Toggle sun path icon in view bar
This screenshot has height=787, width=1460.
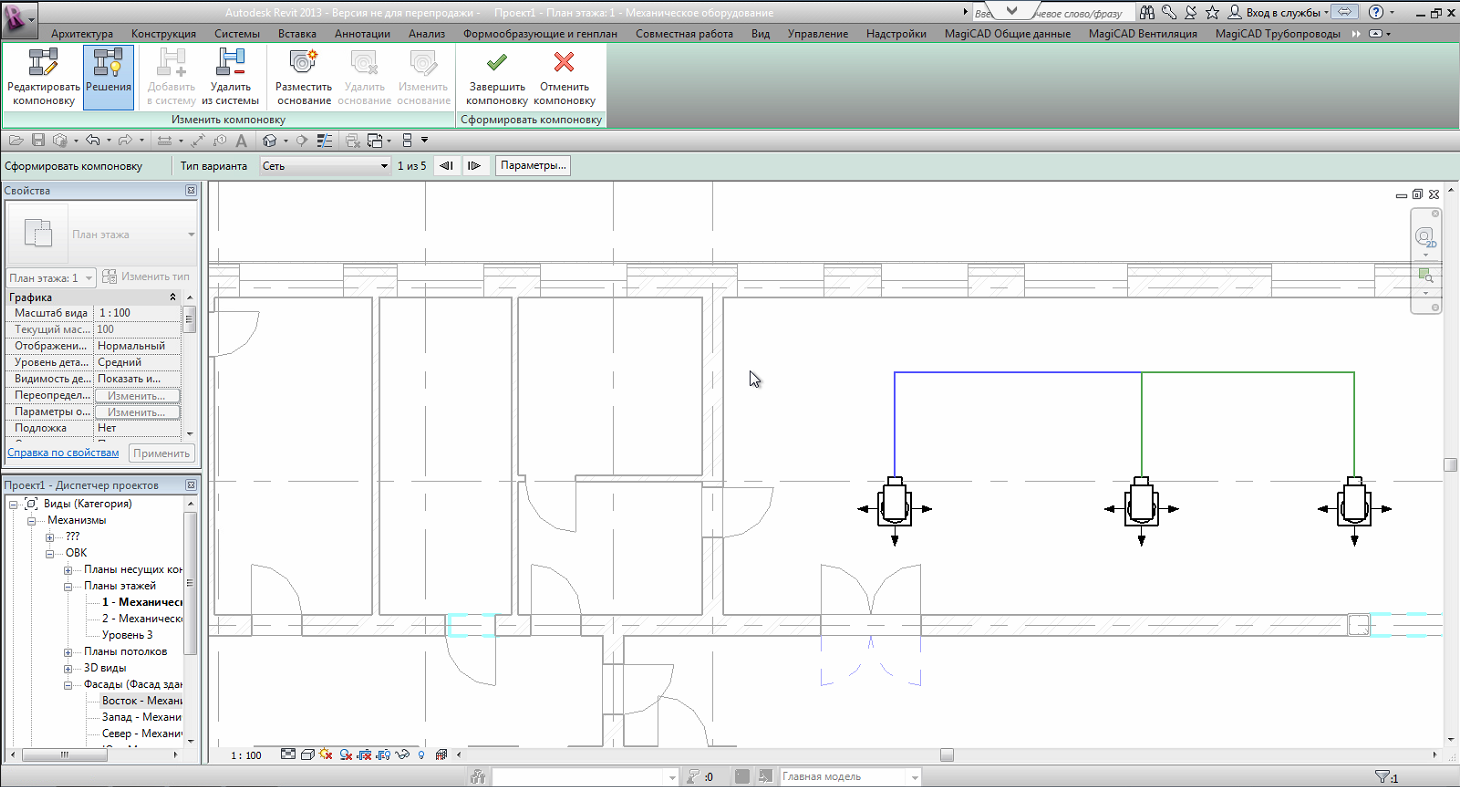click(x=326, y=755)
